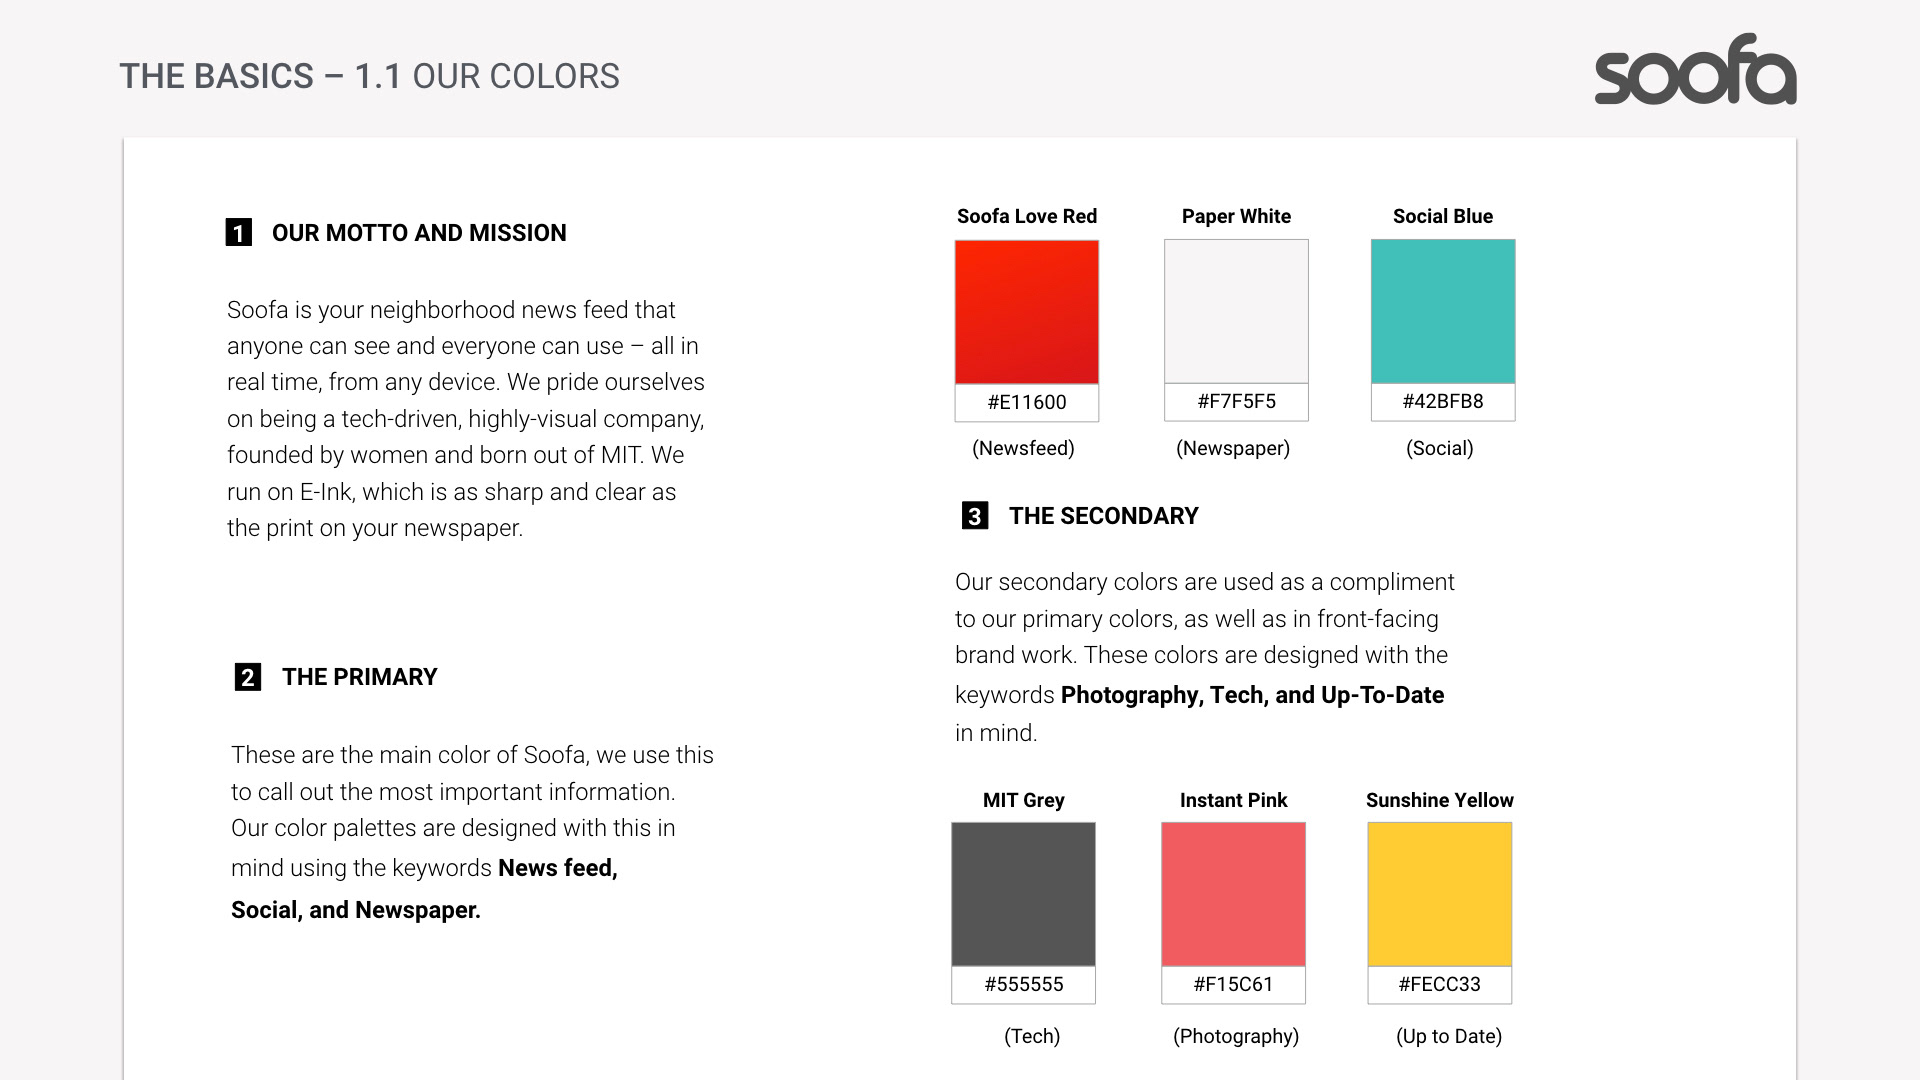Click The Secondary section heading
The image size is (1920, 1080).
[x=1103, y=516]
